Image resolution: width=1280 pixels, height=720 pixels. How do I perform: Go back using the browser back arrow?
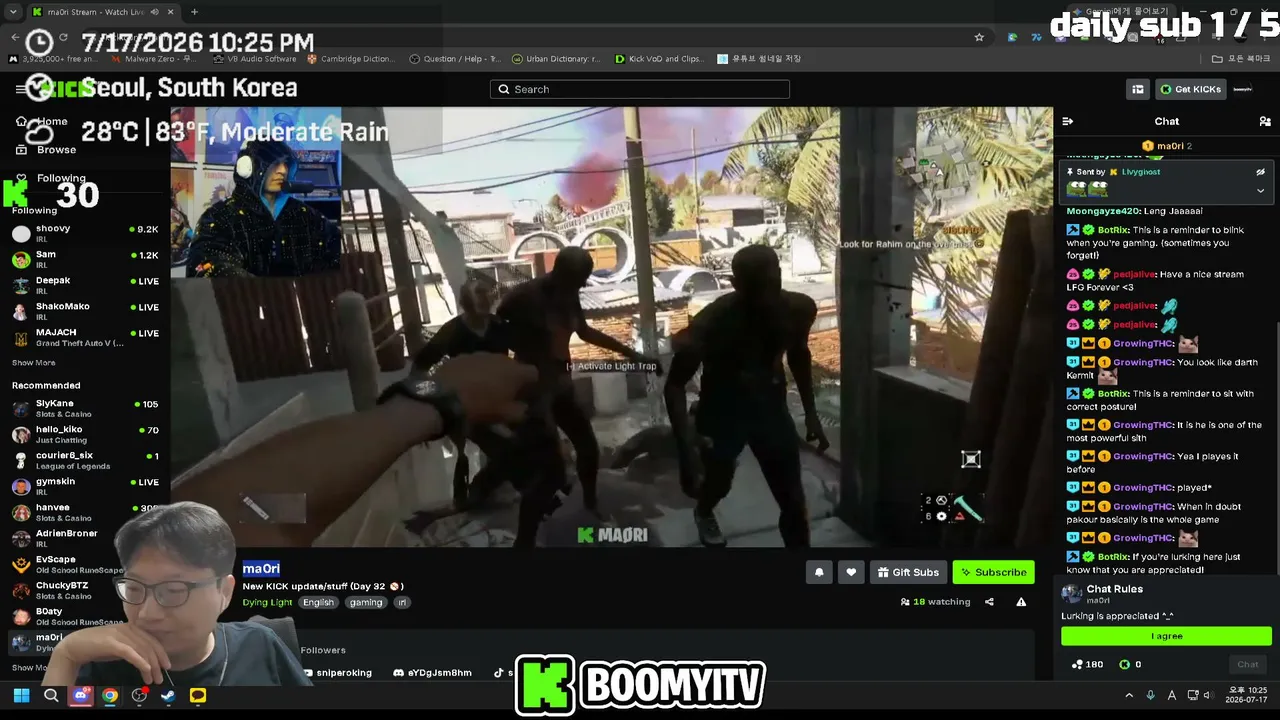tap(15, 37)
